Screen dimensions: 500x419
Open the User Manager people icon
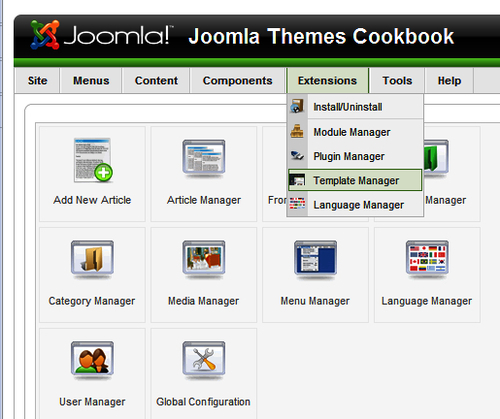point(92,359)
